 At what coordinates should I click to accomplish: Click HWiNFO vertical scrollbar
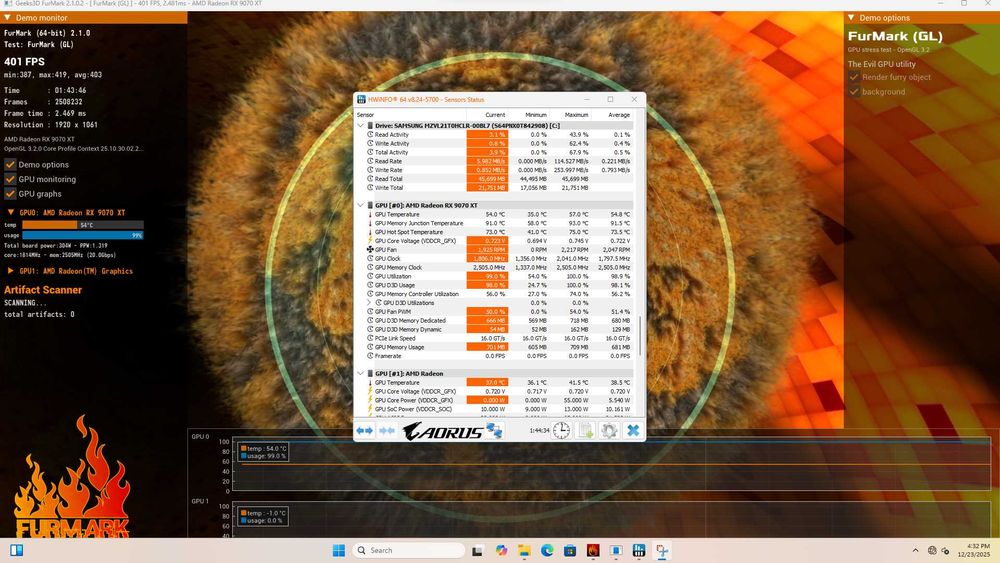tap(640, 335)
